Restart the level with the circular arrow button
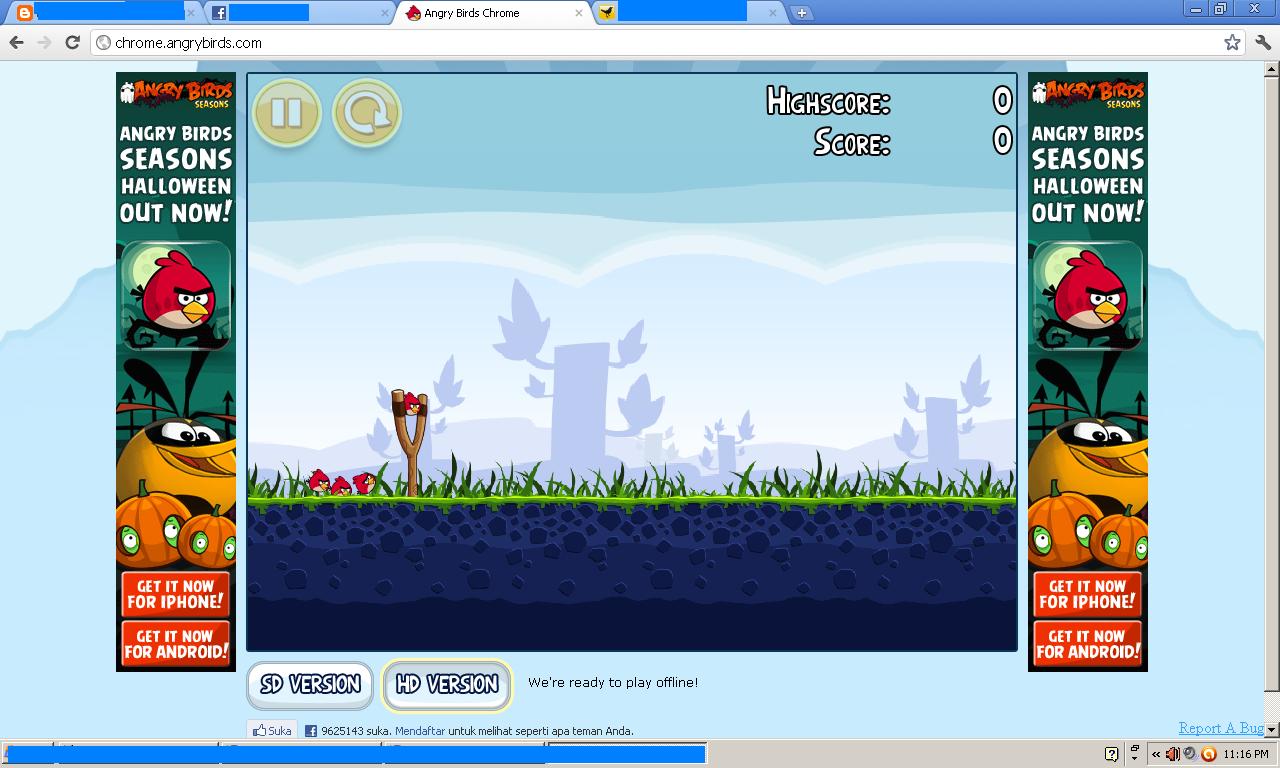 point(366,113)
